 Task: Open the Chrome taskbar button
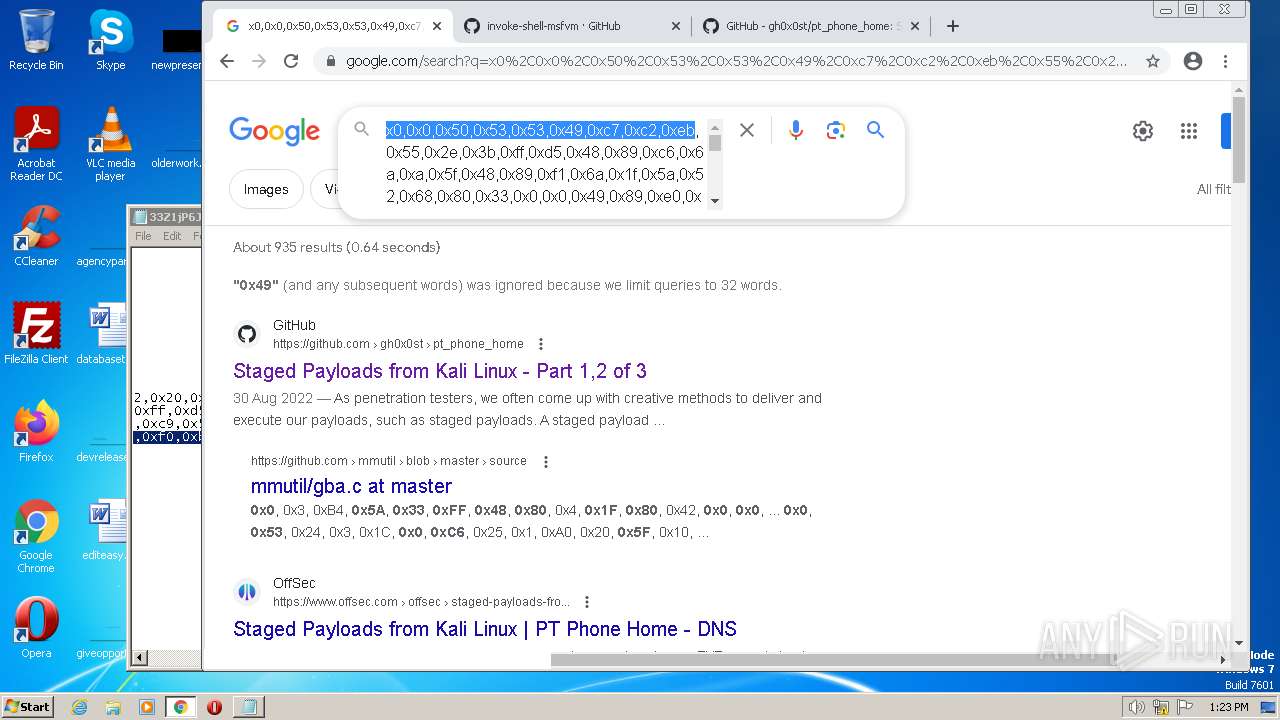point(180,707)
